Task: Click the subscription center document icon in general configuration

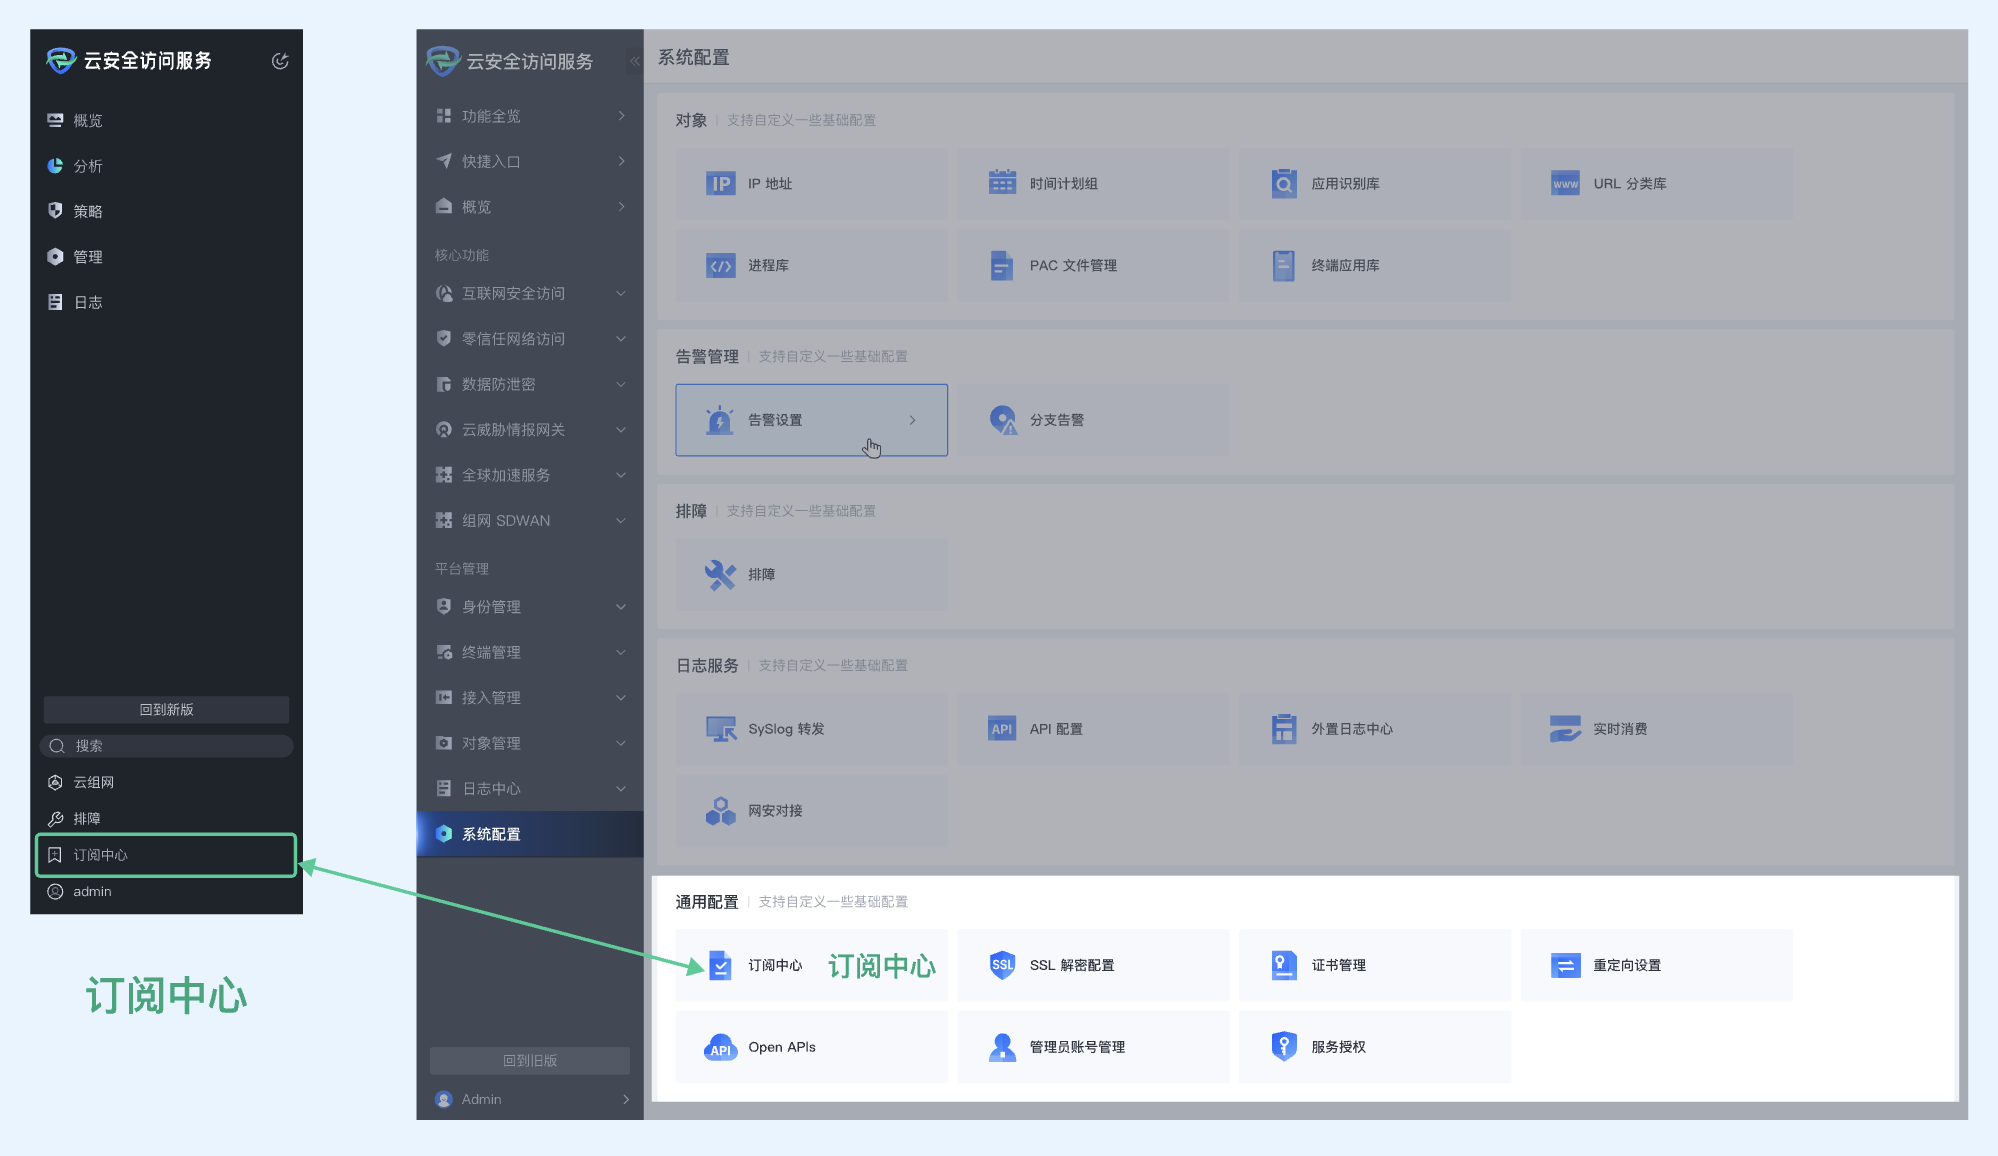Action: [x=720, y=965]
